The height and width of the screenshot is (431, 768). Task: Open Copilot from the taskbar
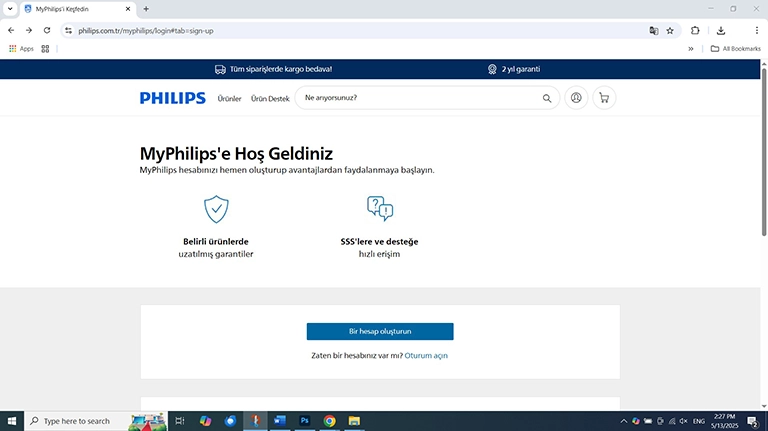(x=205, y=421)
